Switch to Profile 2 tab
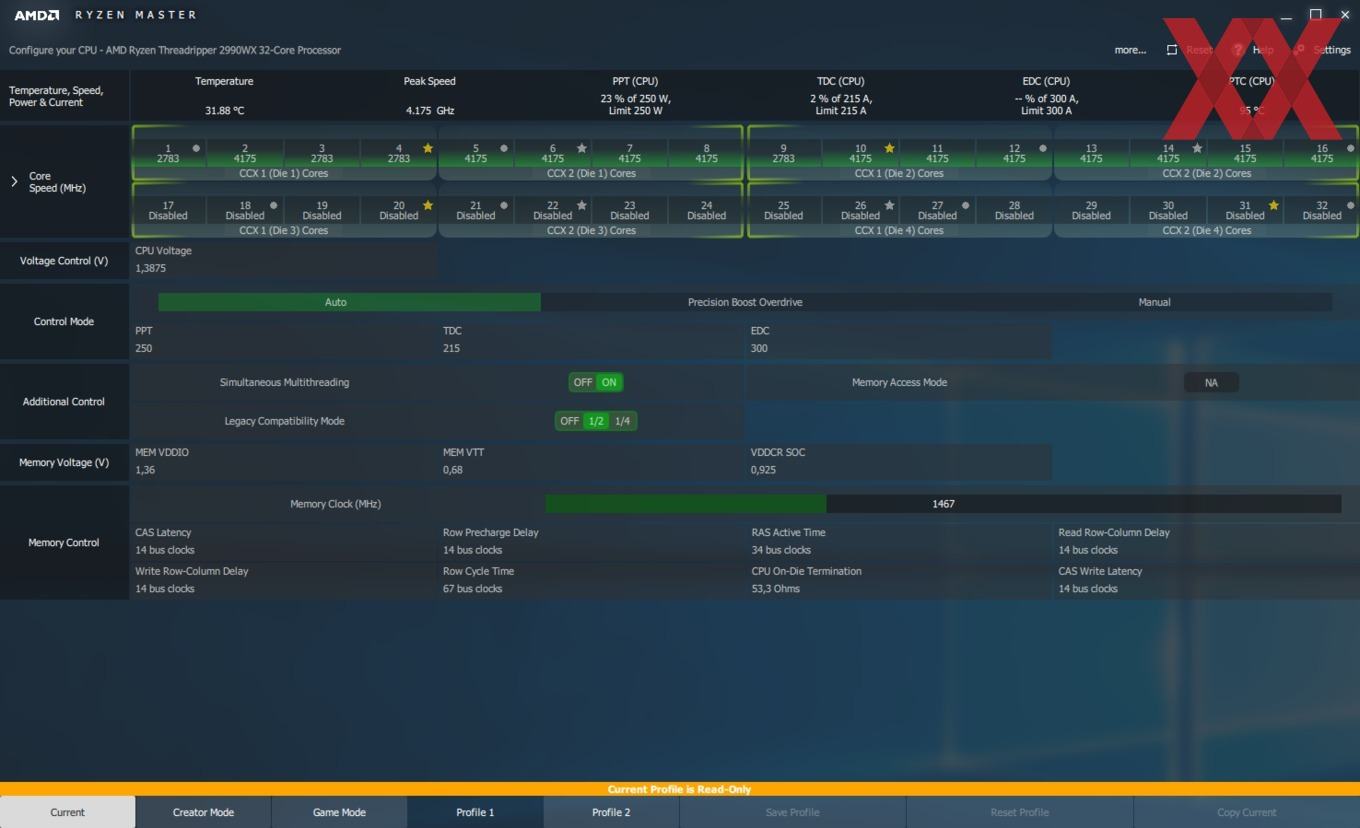The image size is (1360, 828). (611, 812)
